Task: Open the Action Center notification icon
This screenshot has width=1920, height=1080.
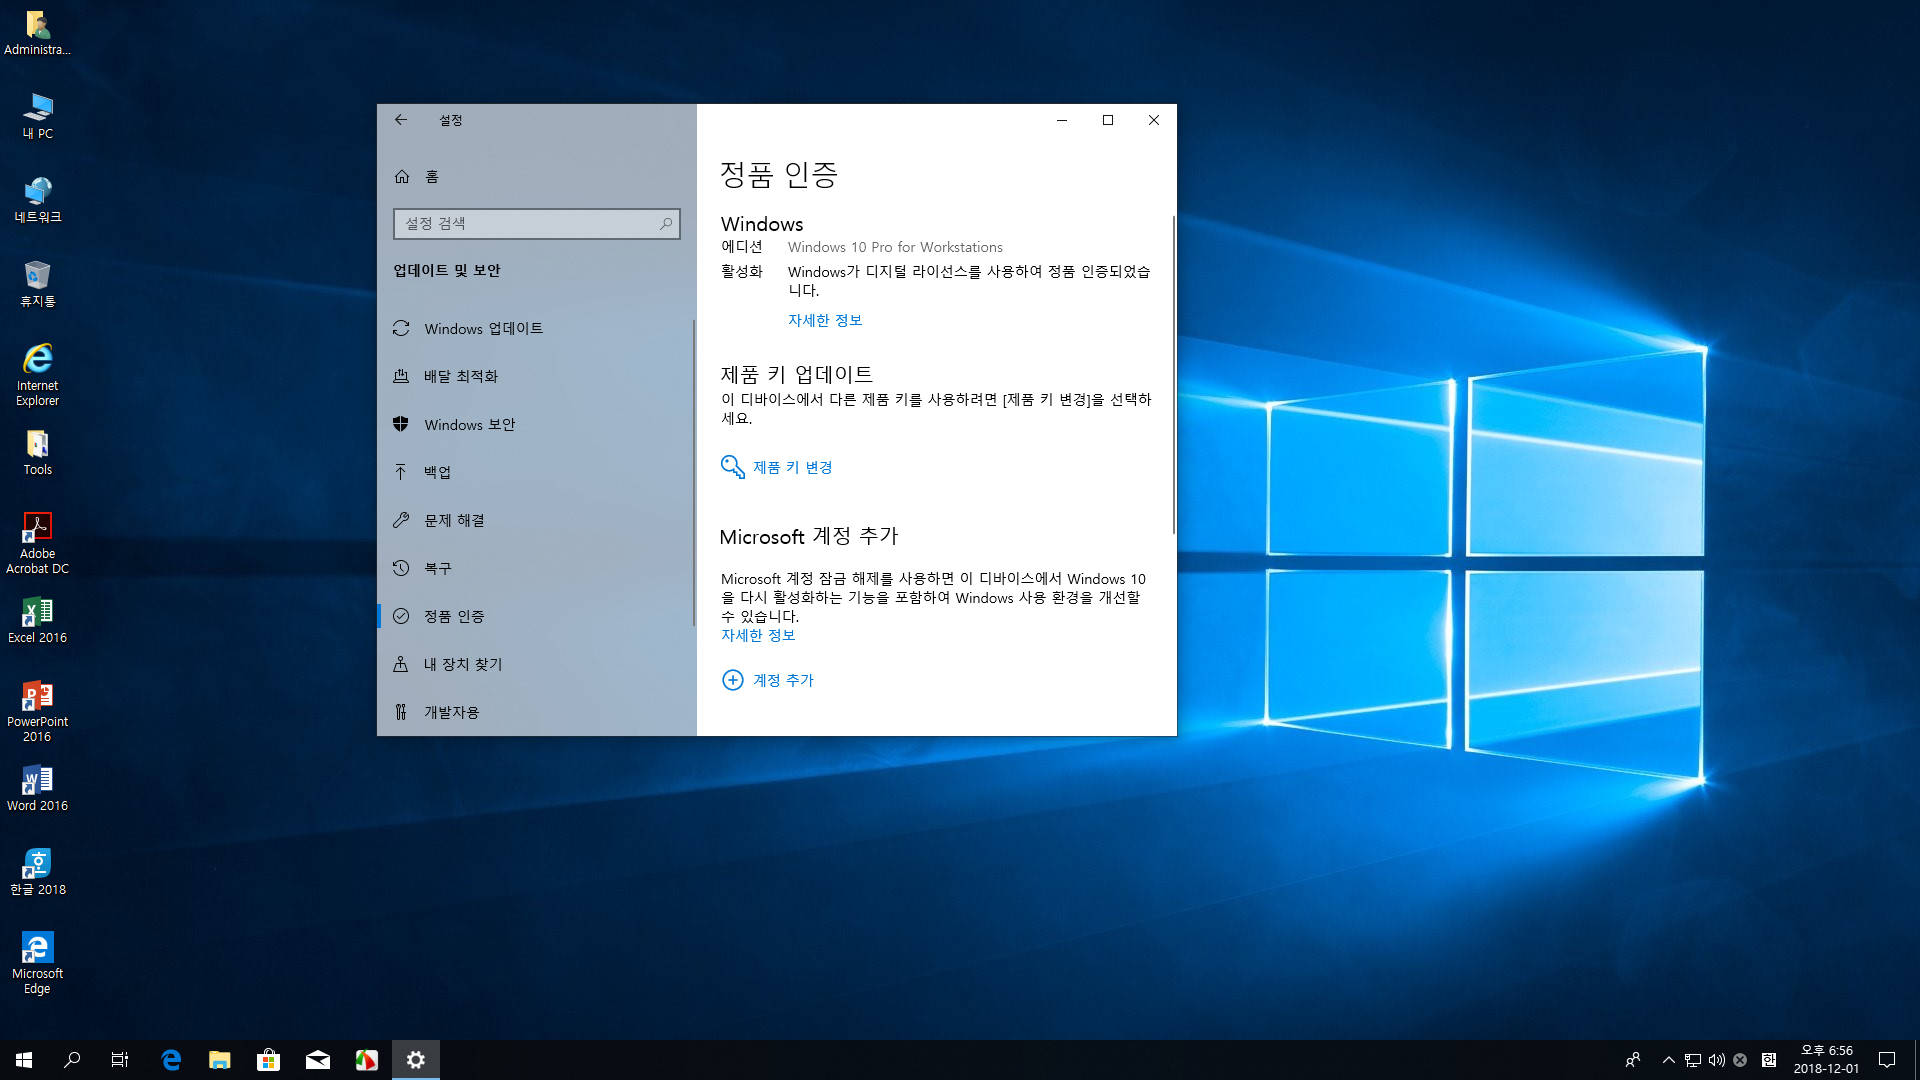Action: pyautogui.click(x=1887, y=1060)
